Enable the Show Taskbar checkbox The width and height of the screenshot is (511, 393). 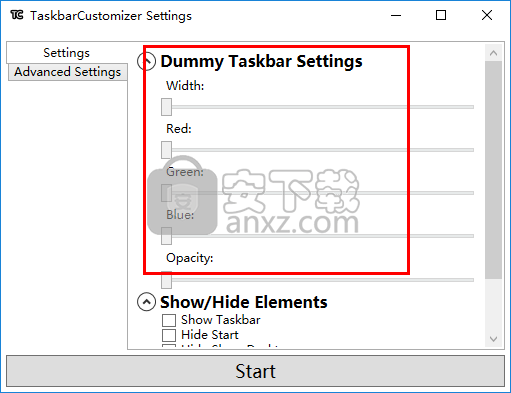click(169, 320)
